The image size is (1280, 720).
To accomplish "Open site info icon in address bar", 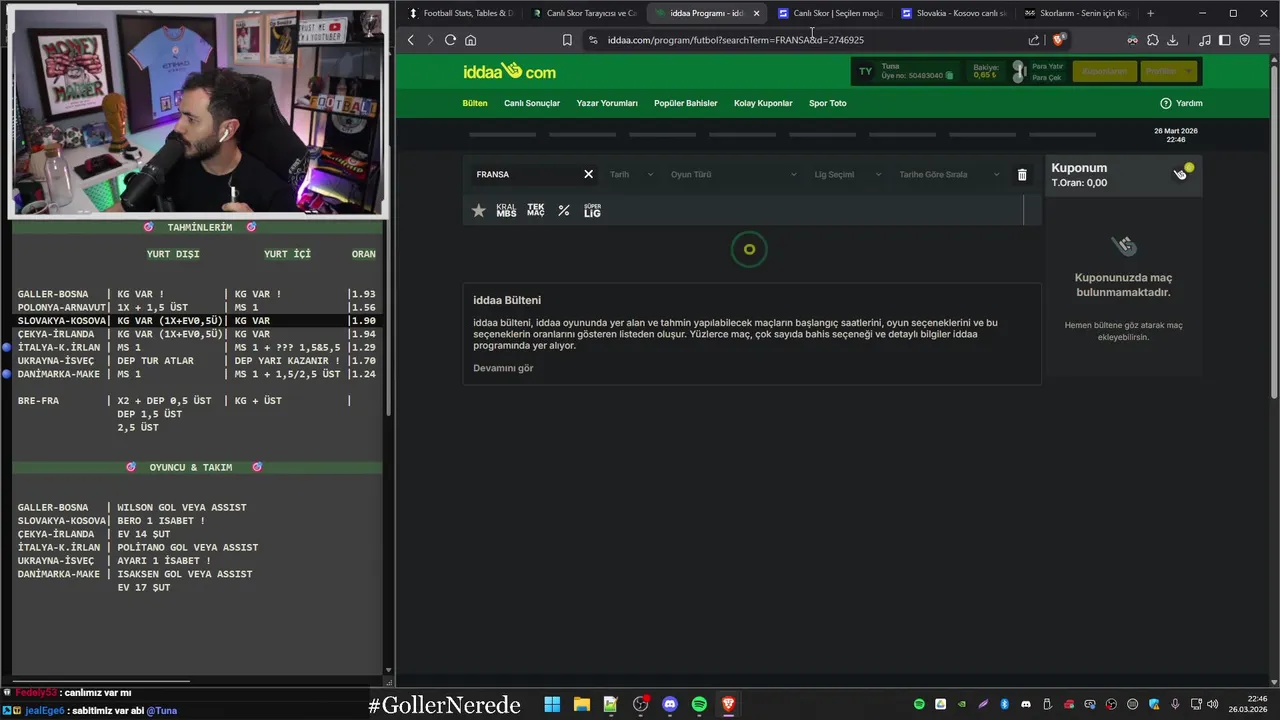I will click(593, 40).
